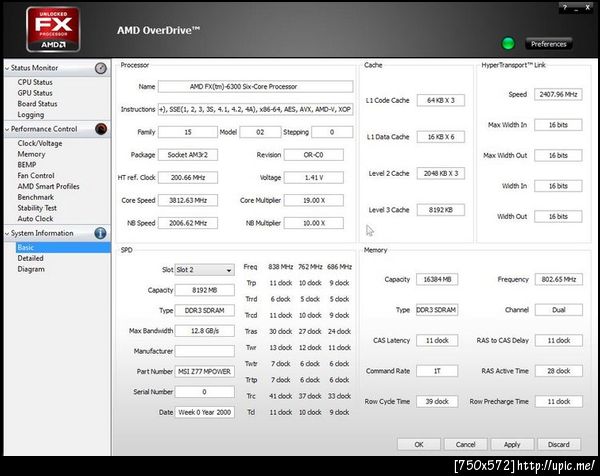Screen dimensions: 600x476
Task: Open CPU Status page
Action: 35,82
